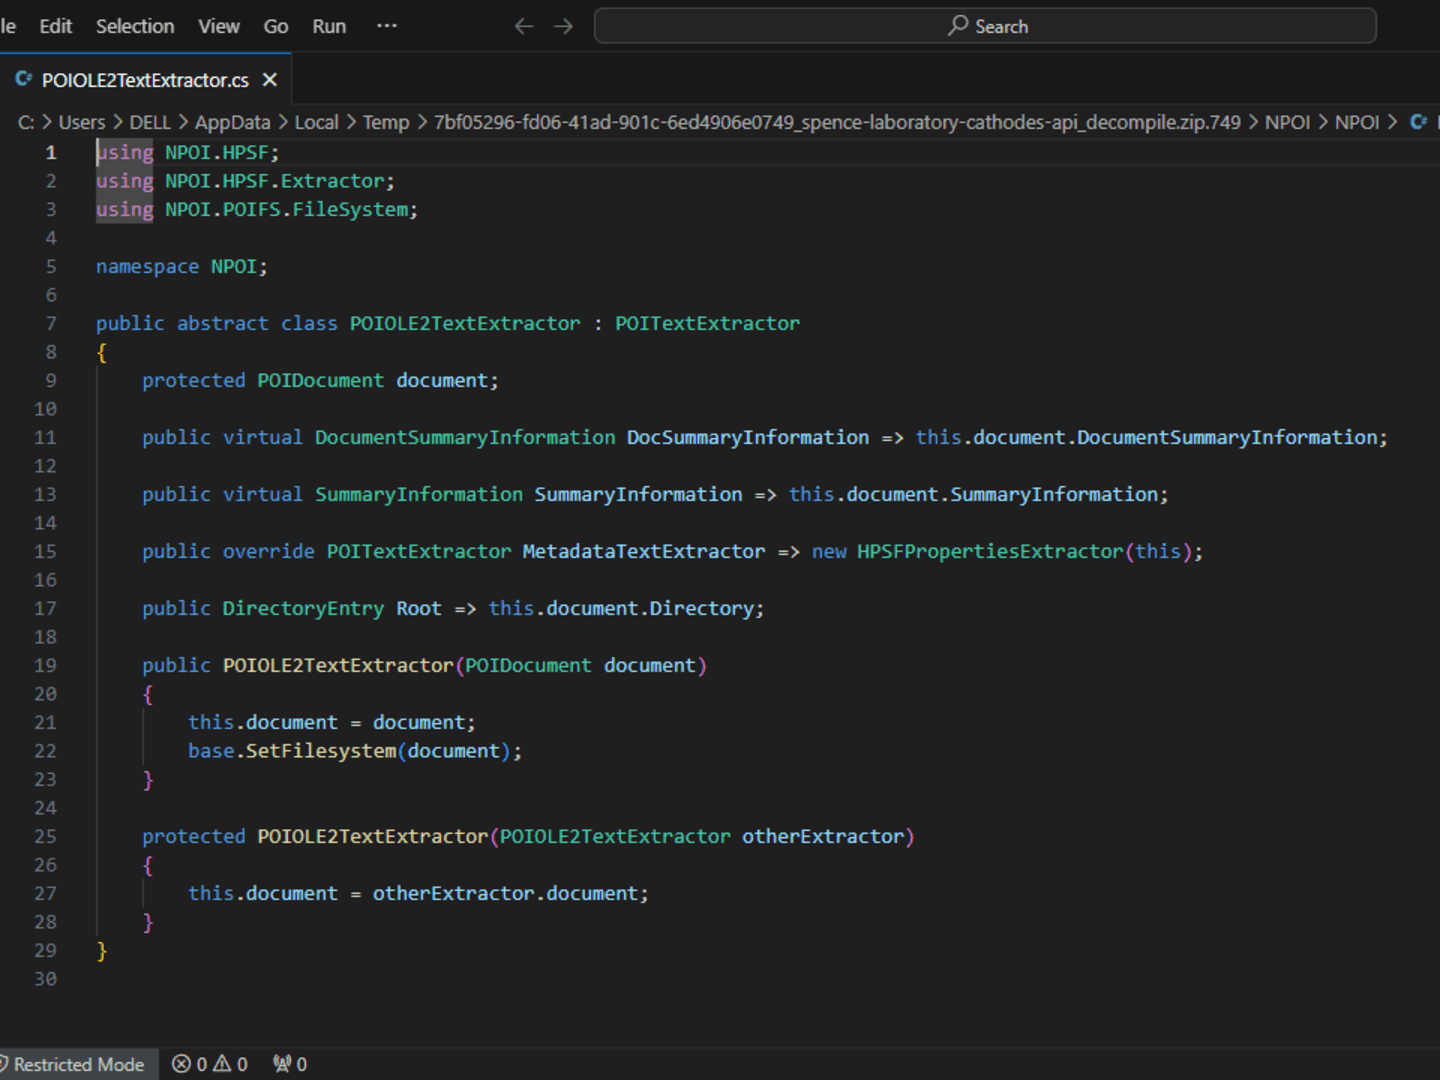Open the first NPOI breadcrumb segment
Screen dimensions: 1440x1080
coord(1287,122)
